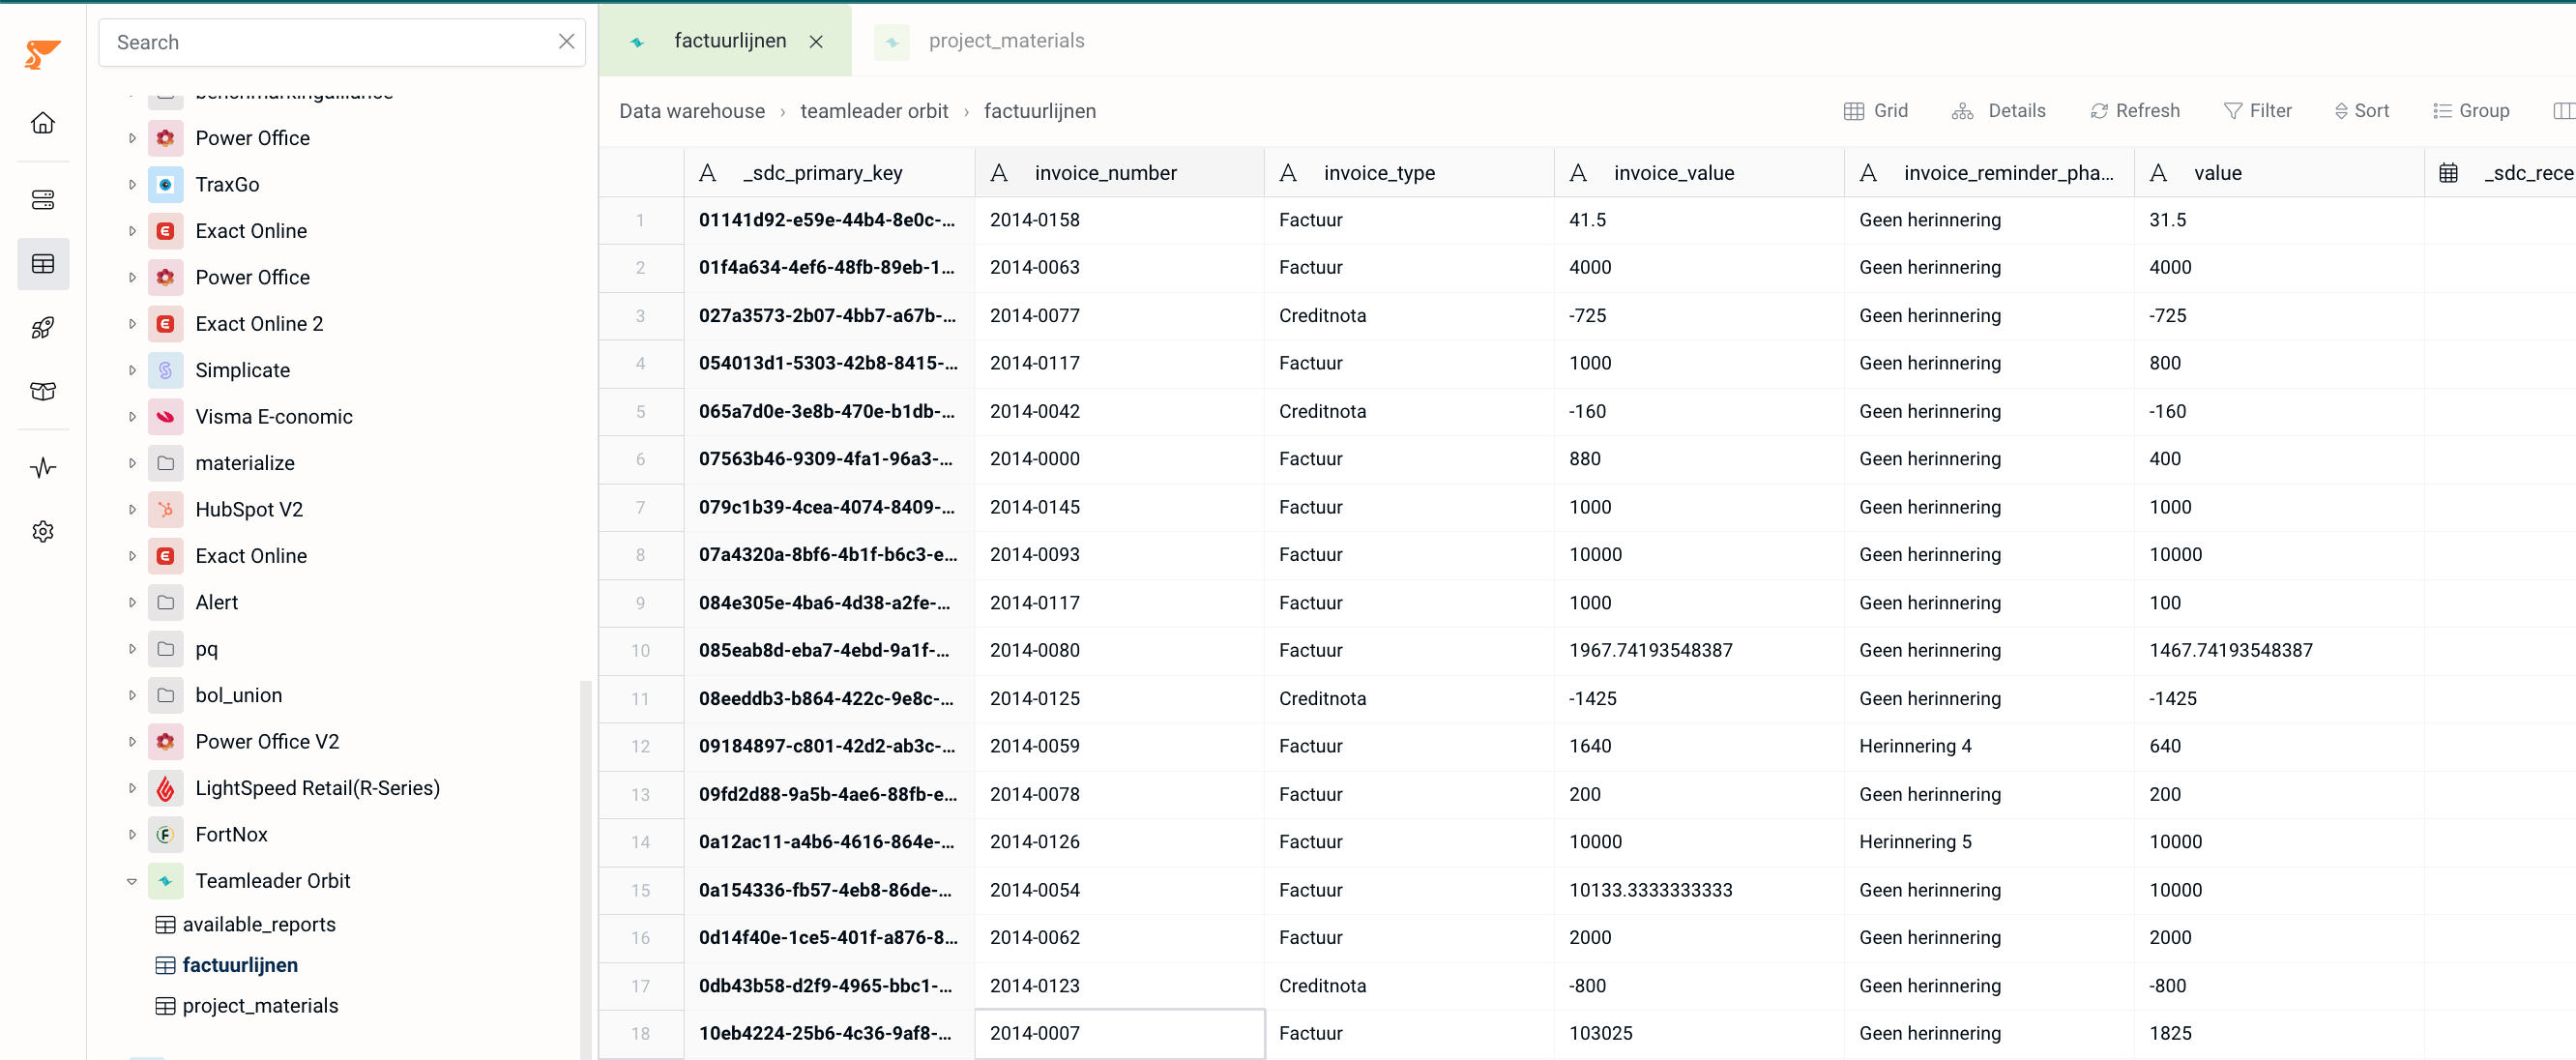
Task: Click the HubSpot V2 connector icon
Action: 166,509
